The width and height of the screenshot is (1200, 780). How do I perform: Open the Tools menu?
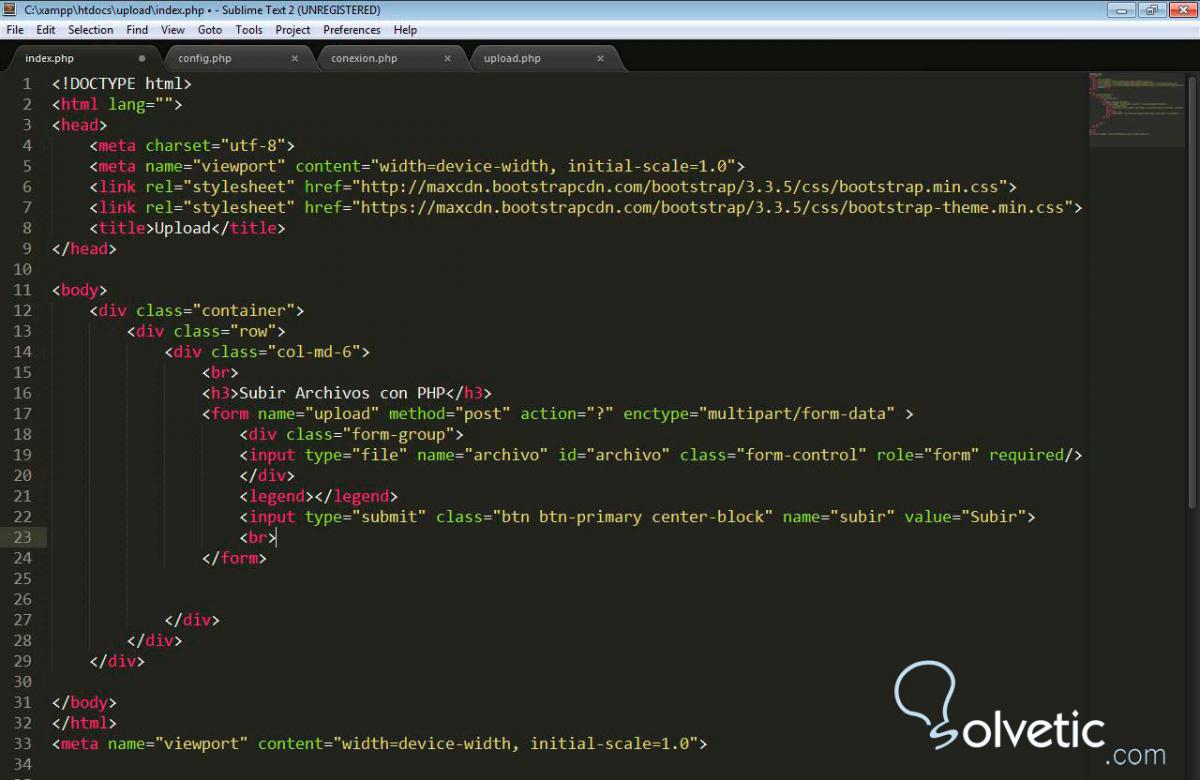[248, 30]
